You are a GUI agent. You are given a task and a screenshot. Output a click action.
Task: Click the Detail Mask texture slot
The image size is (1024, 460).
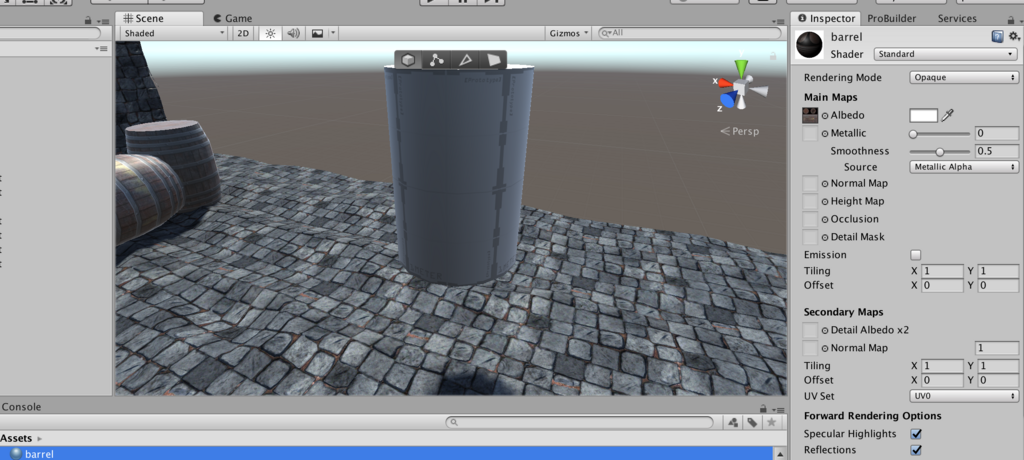[x=810, y=237]
